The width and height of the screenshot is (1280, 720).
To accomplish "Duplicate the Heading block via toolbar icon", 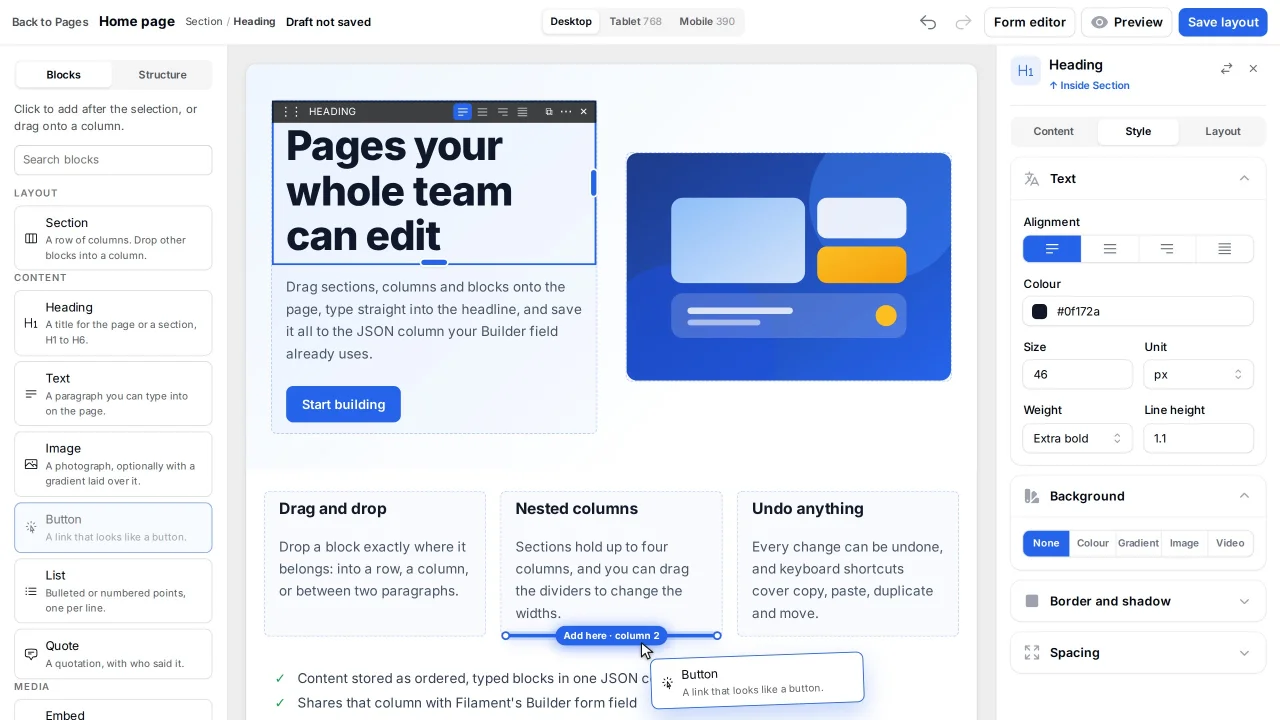I will coord(549,112).
